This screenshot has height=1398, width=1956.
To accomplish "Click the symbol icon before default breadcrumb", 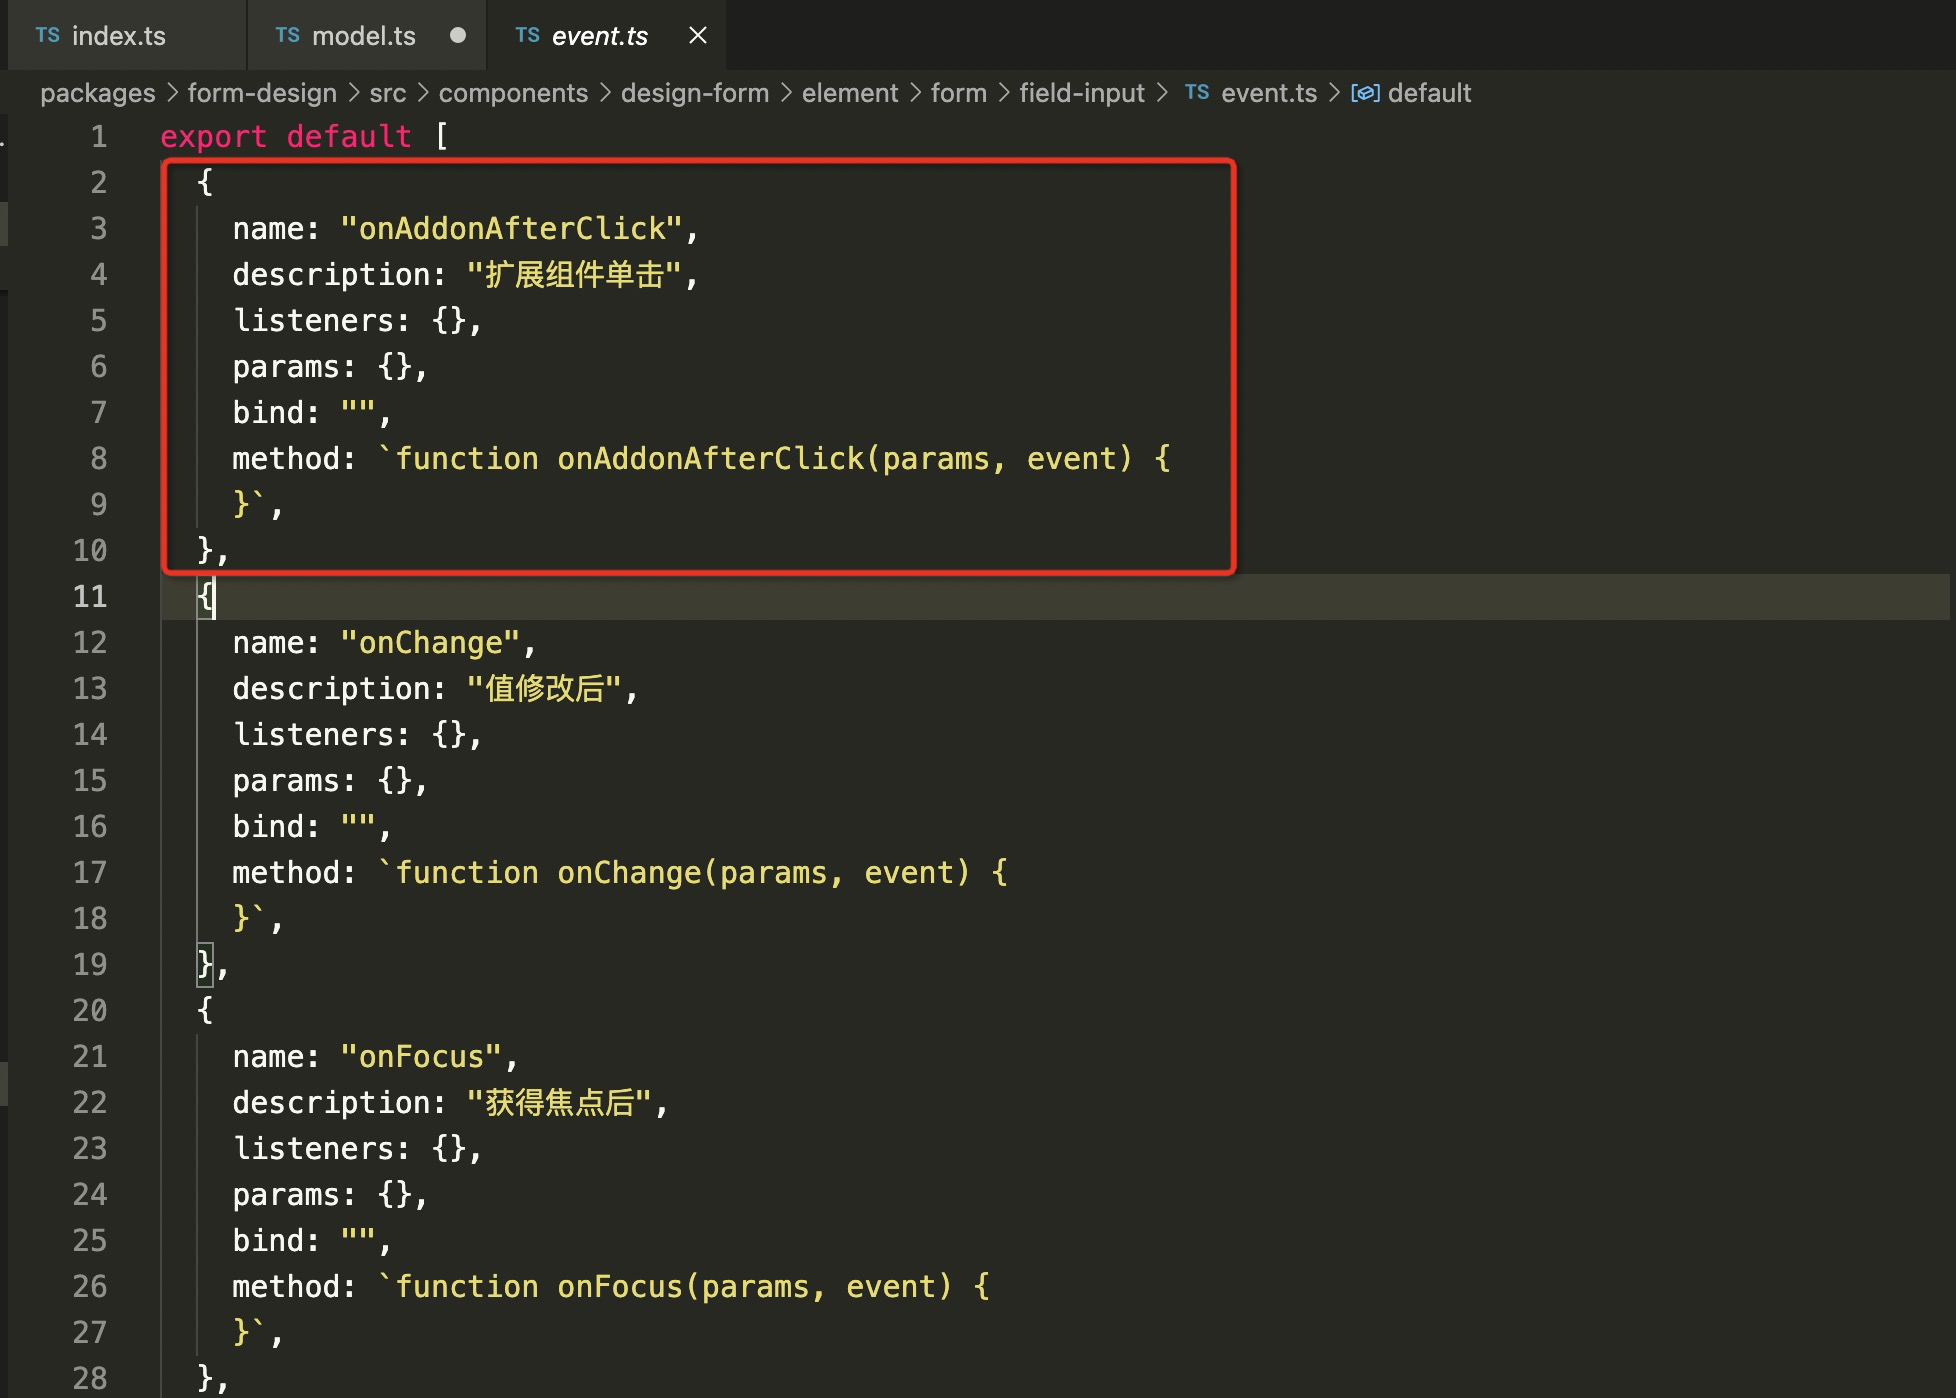I will [1365, 93].
